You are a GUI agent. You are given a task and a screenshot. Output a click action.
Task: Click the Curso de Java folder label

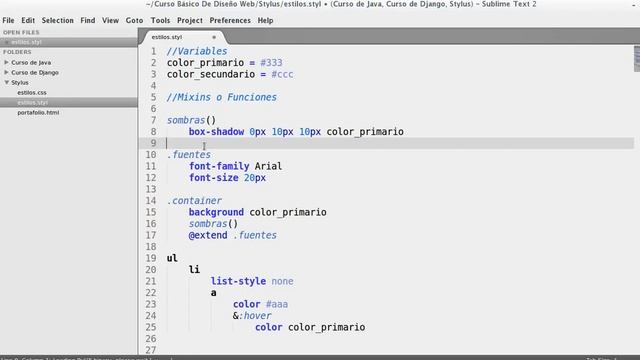point(31,62)
